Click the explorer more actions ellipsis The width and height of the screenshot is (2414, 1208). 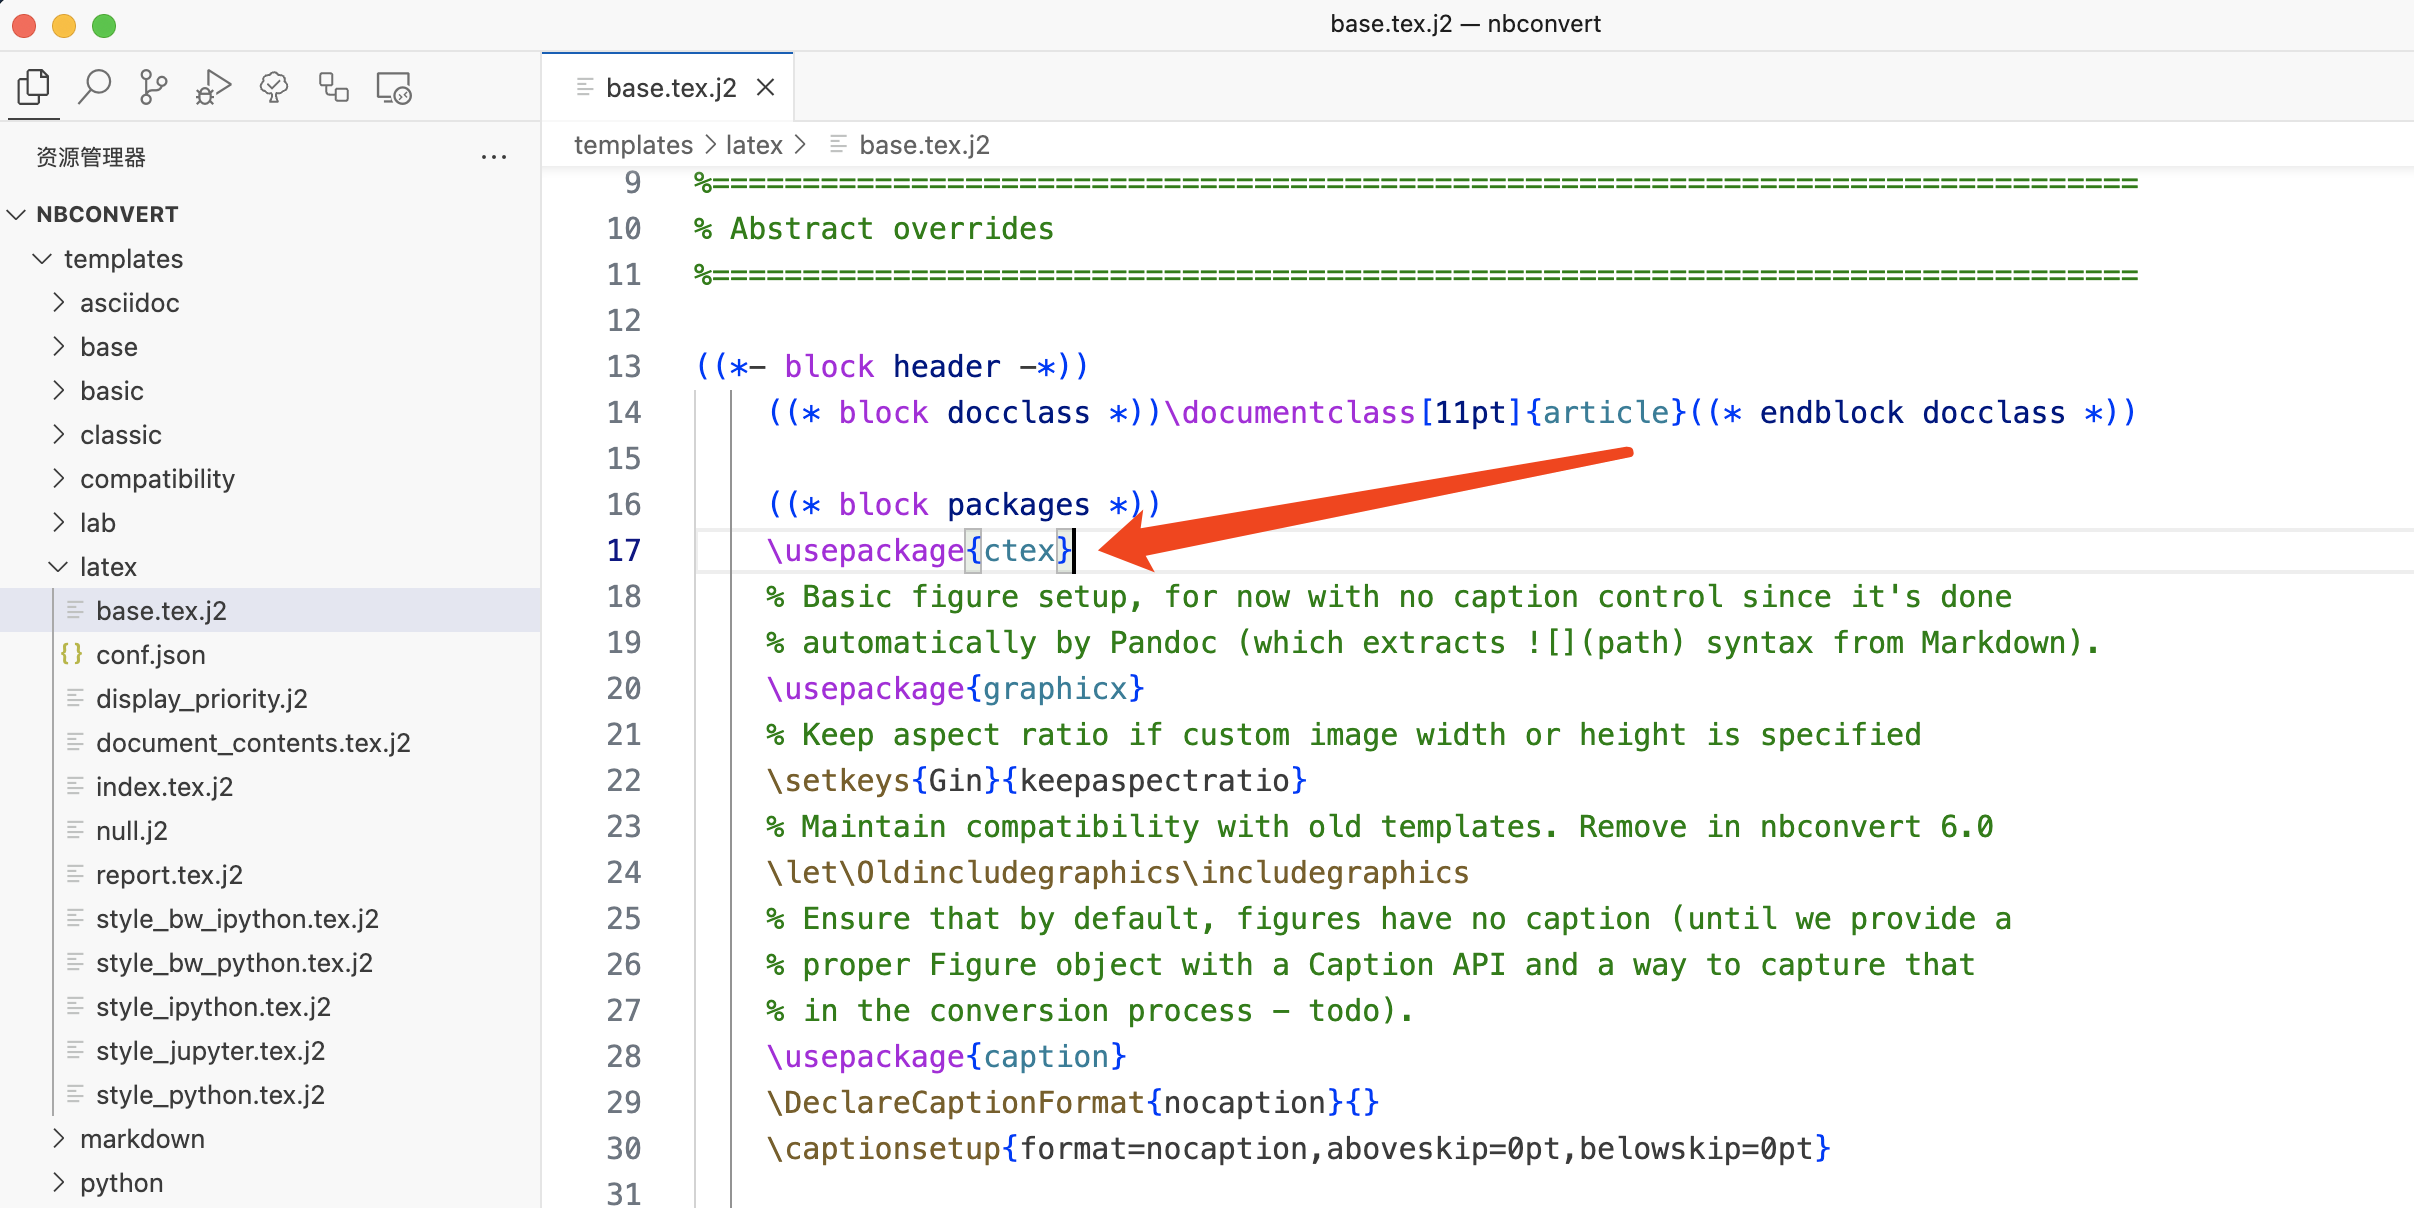[493, 157]
